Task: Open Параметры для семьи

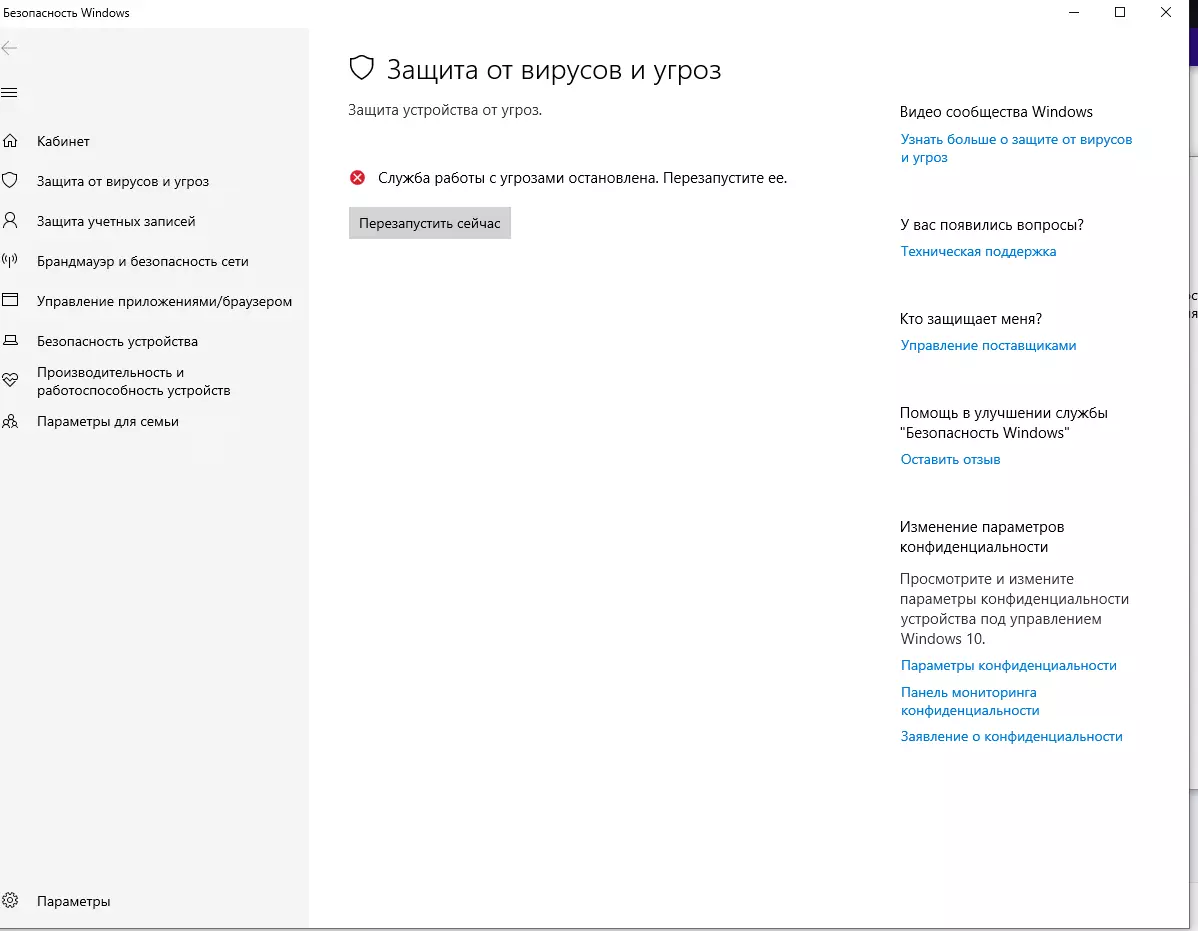Action: [x=108, y=422]
